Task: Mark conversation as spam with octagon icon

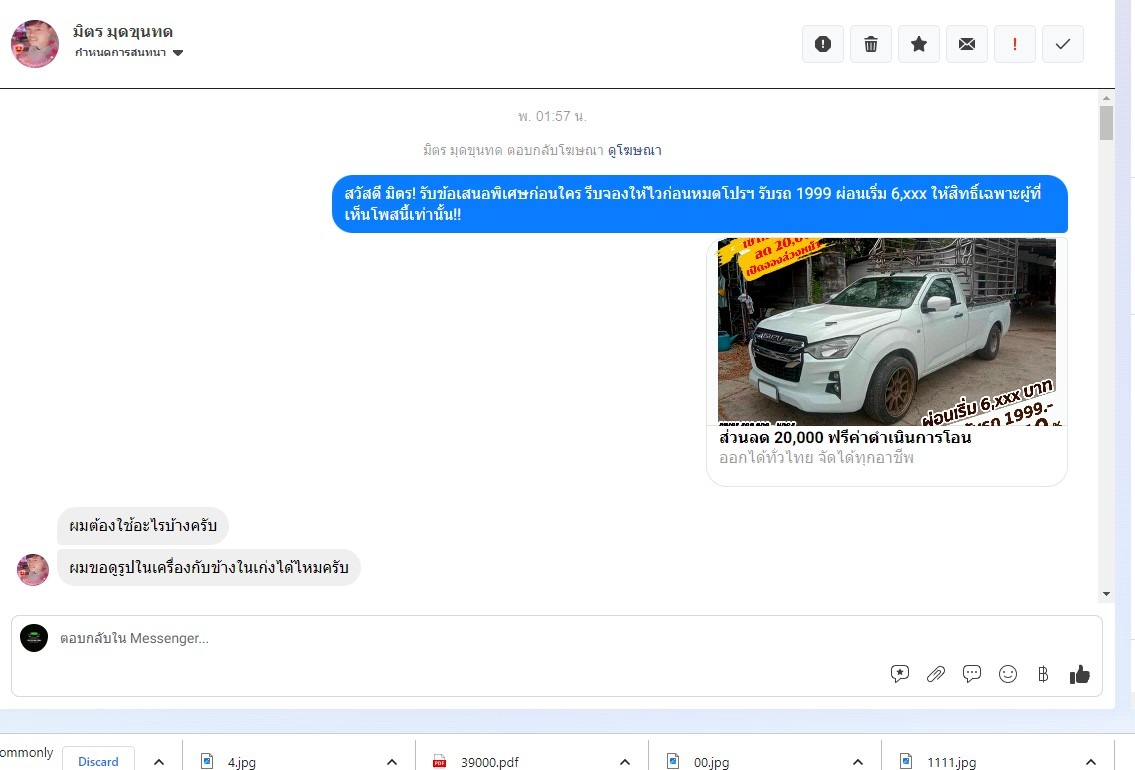Action: pyautogui.click(x=823, y=44)
